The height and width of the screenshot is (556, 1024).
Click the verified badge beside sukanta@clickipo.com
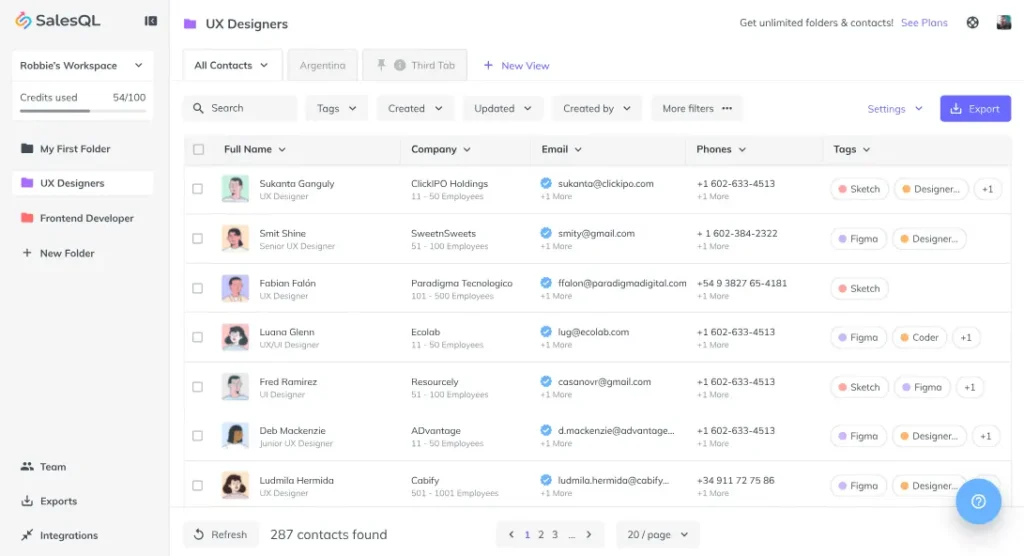[x=546, y=184]
